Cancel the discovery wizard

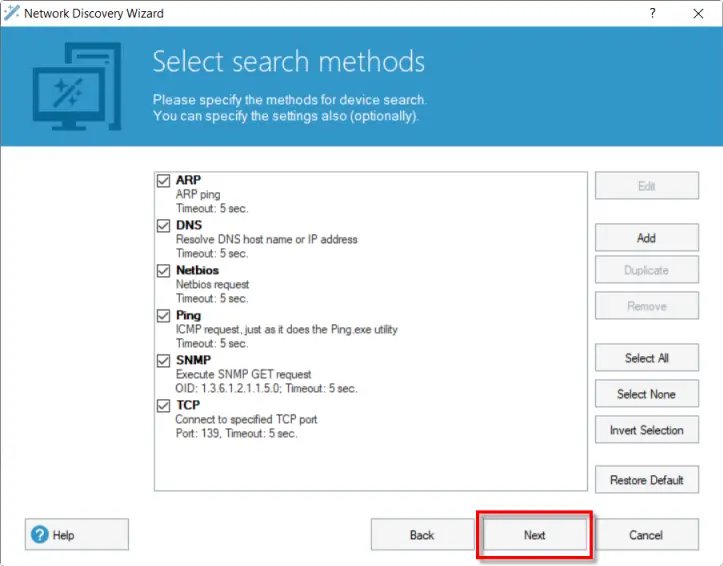646,535
